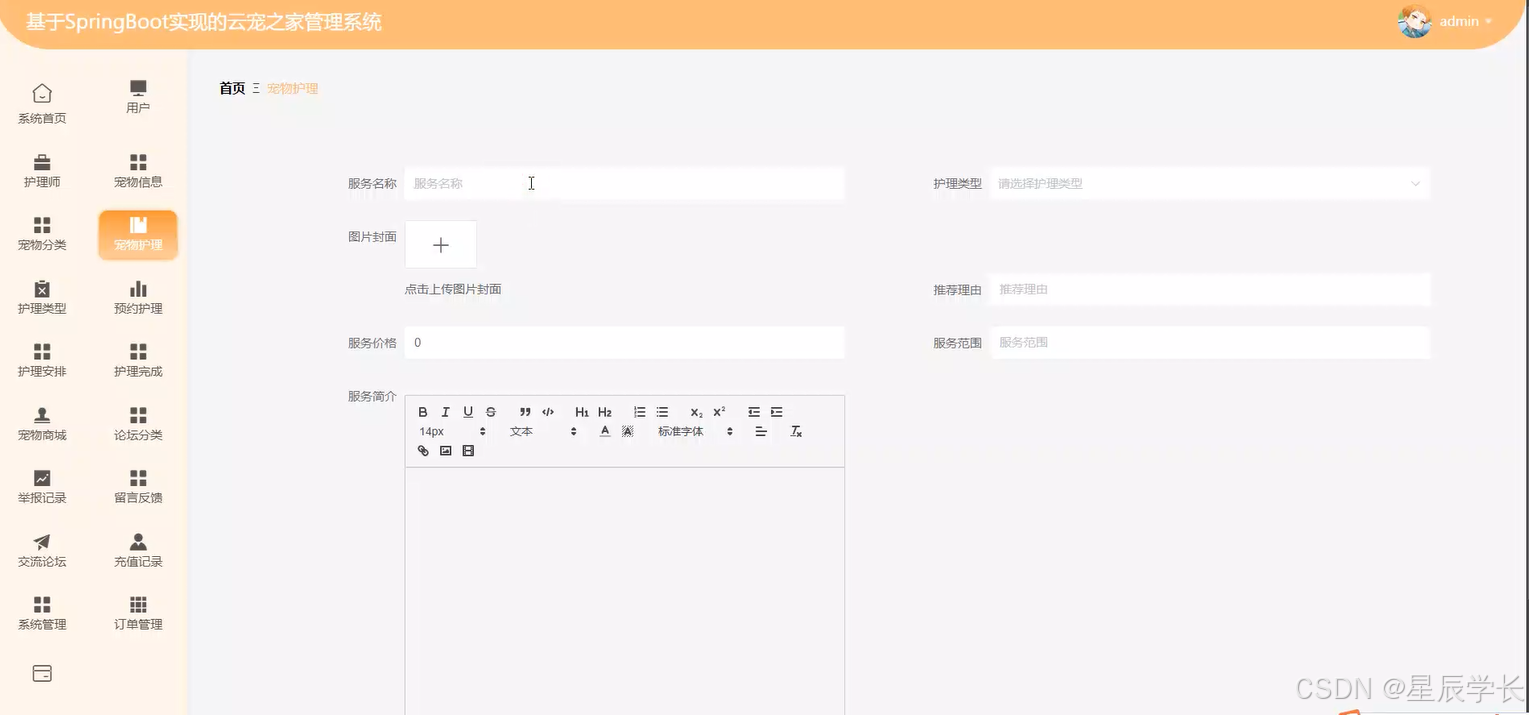Insert a video into the editor
1529x715 pixels.
tap(468, 451)
